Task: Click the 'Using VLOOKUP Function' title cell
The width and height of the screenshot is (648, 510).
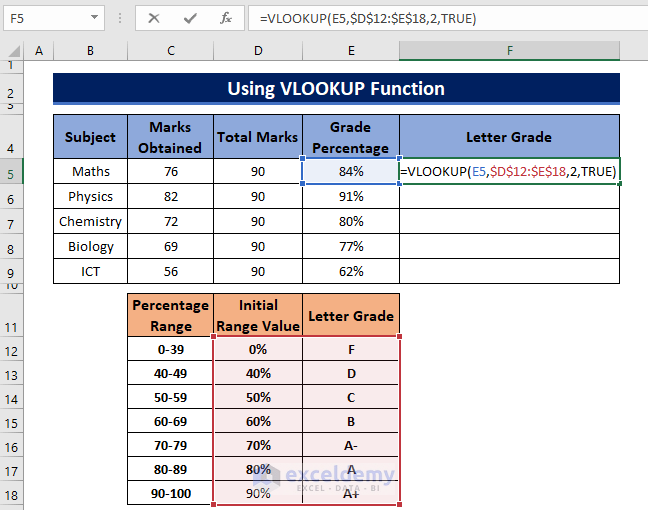Action: point(336,88)
